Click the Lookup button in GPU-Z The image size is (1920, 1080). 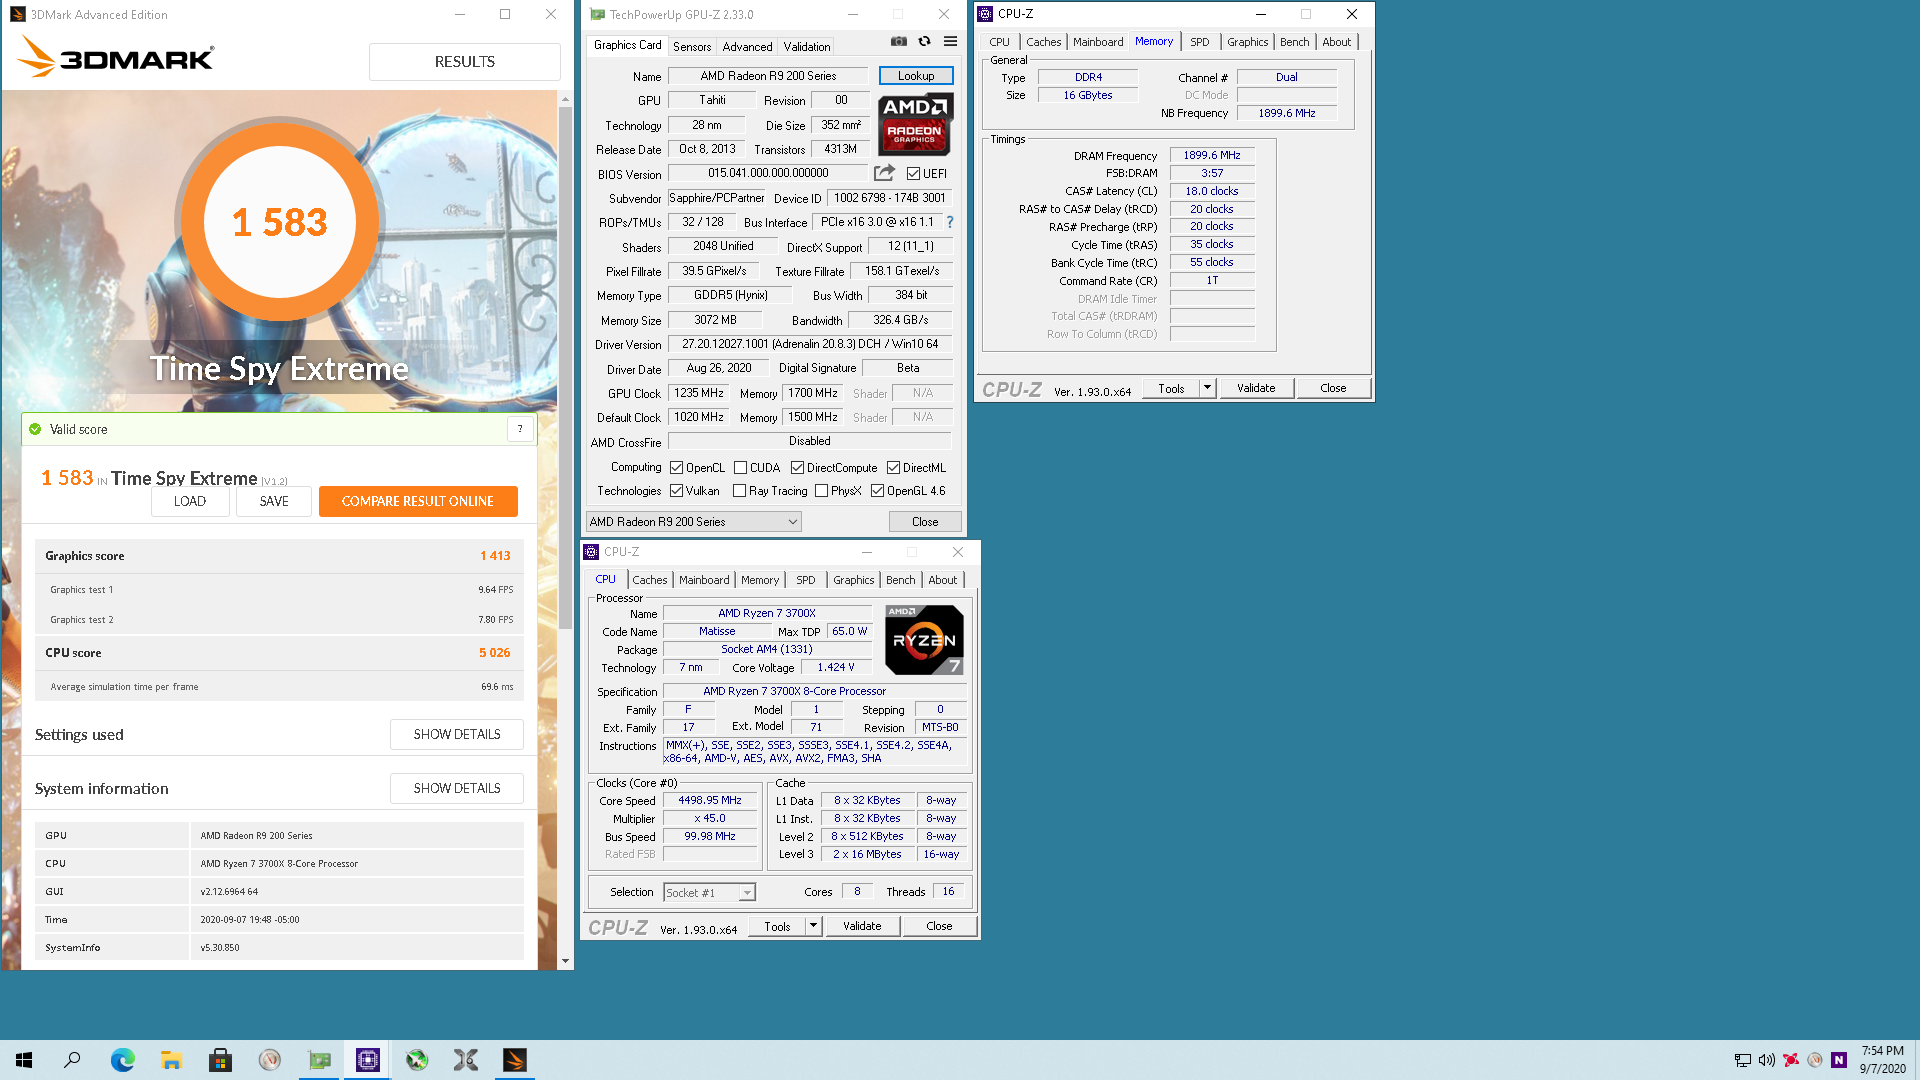pyautogui.click(x=916, y=76)
